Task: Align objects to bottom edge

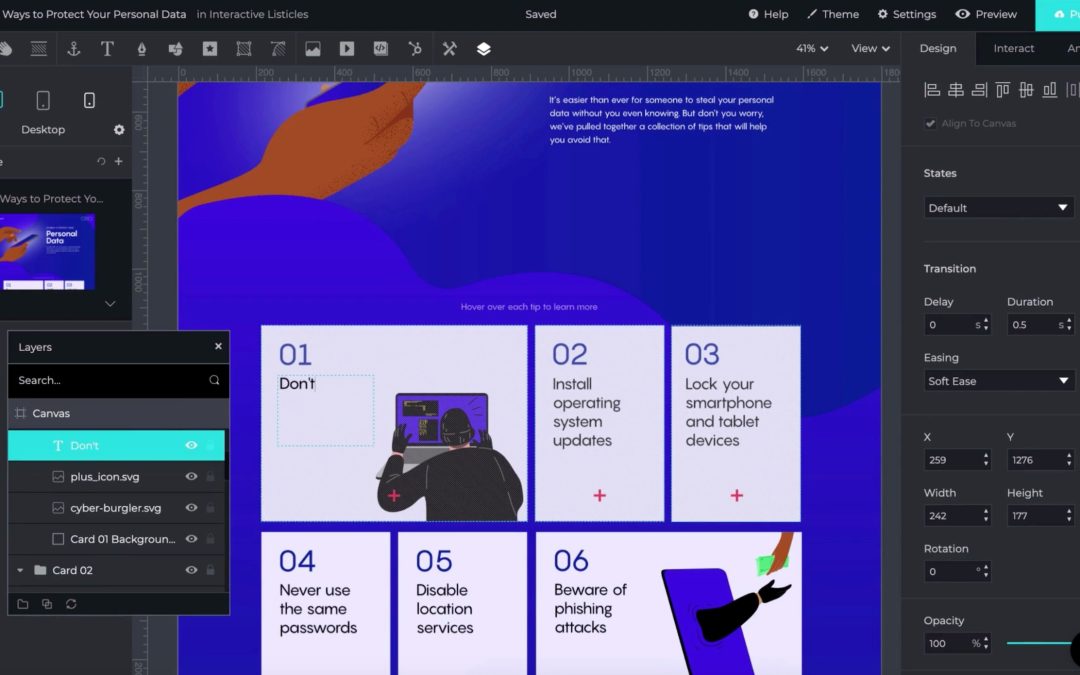Action: pos(1050,90)
